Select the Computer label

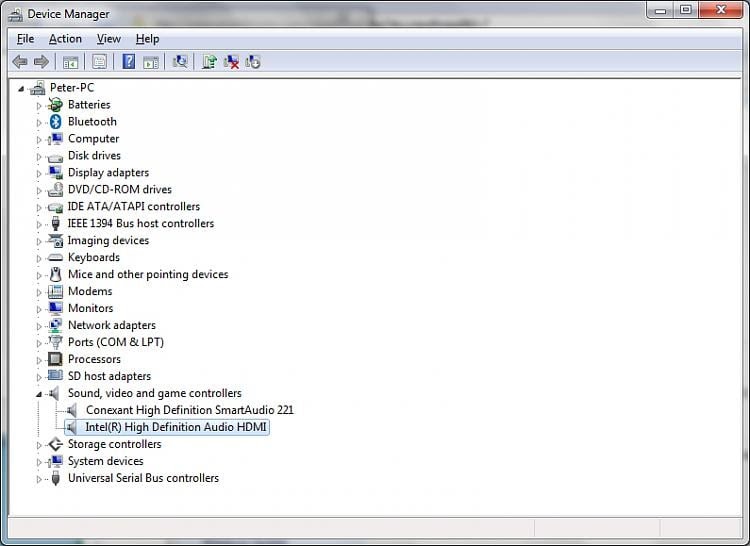click(93, 139)
